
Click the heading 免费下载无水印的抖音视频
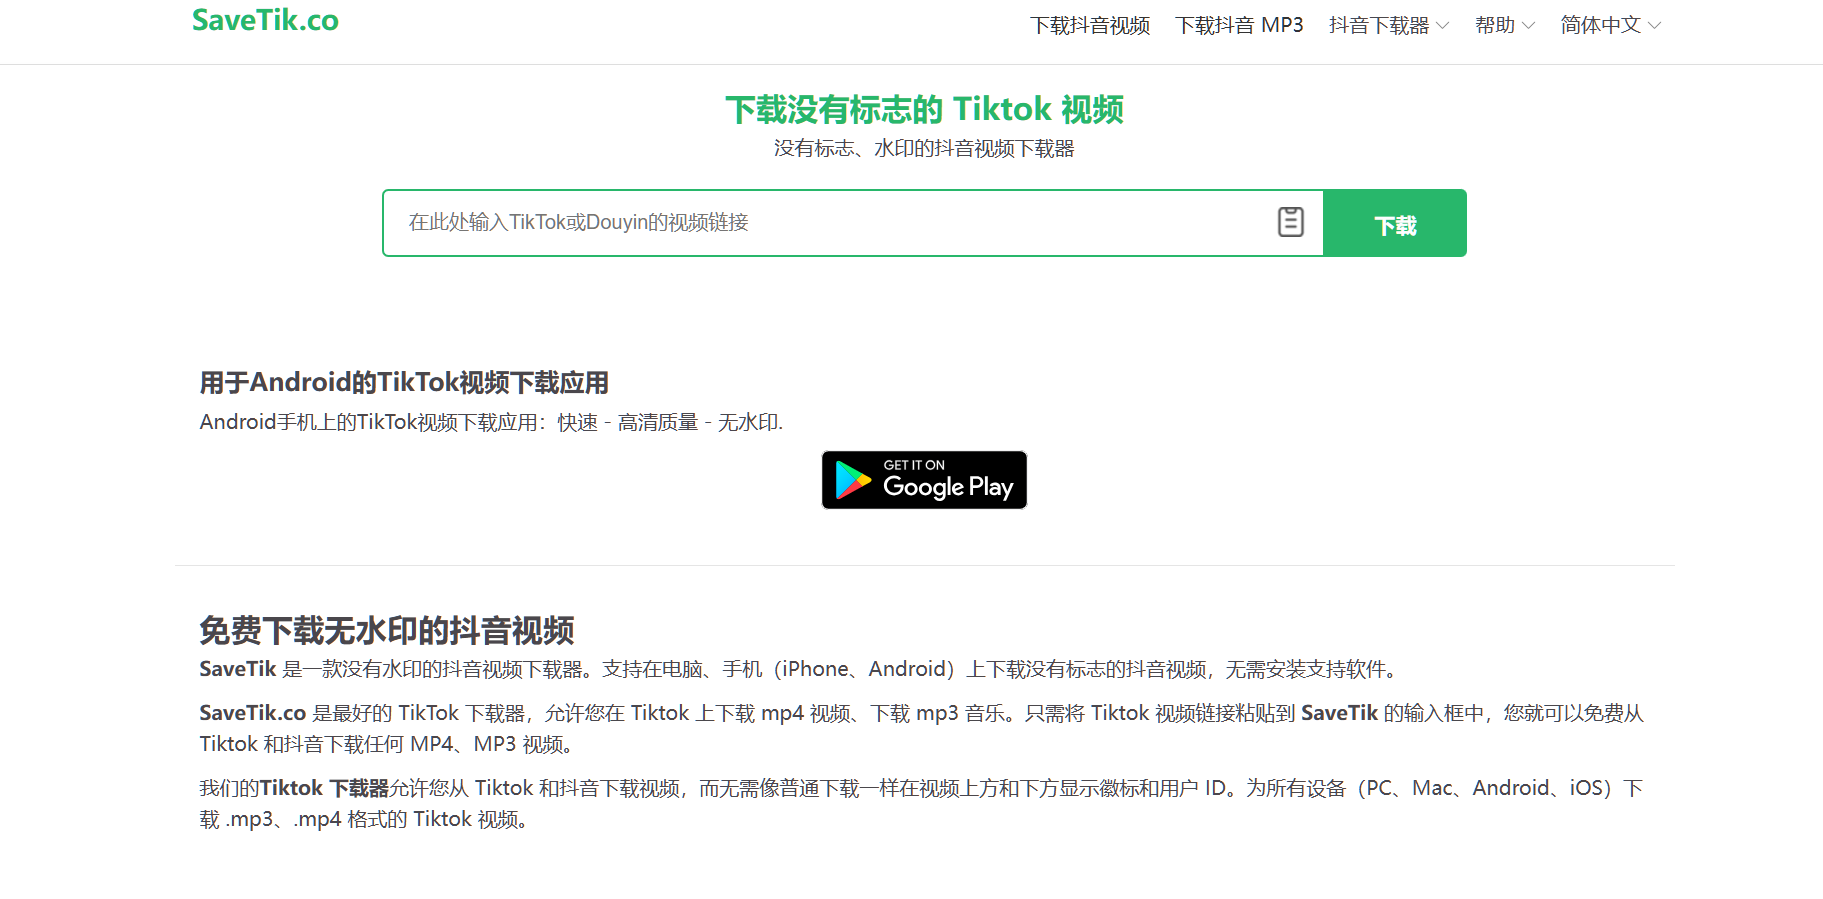click(386, 631)
